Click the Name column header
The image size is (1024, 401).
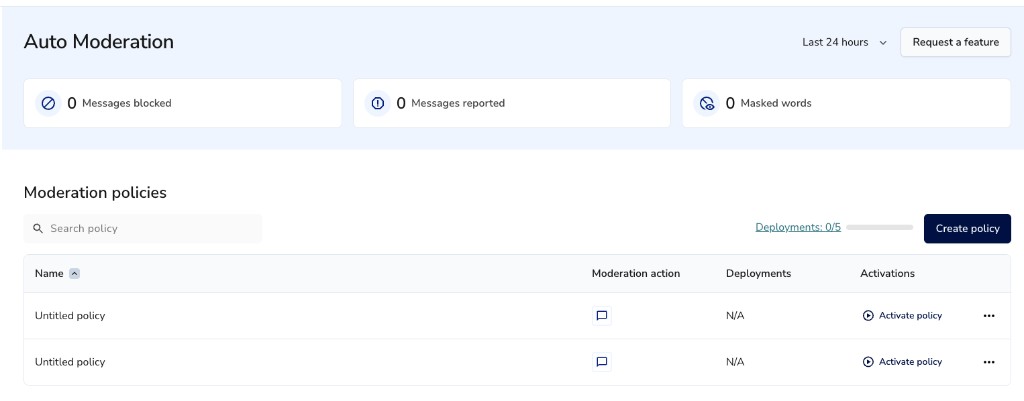pyautogui.click(x=49, y=274)
